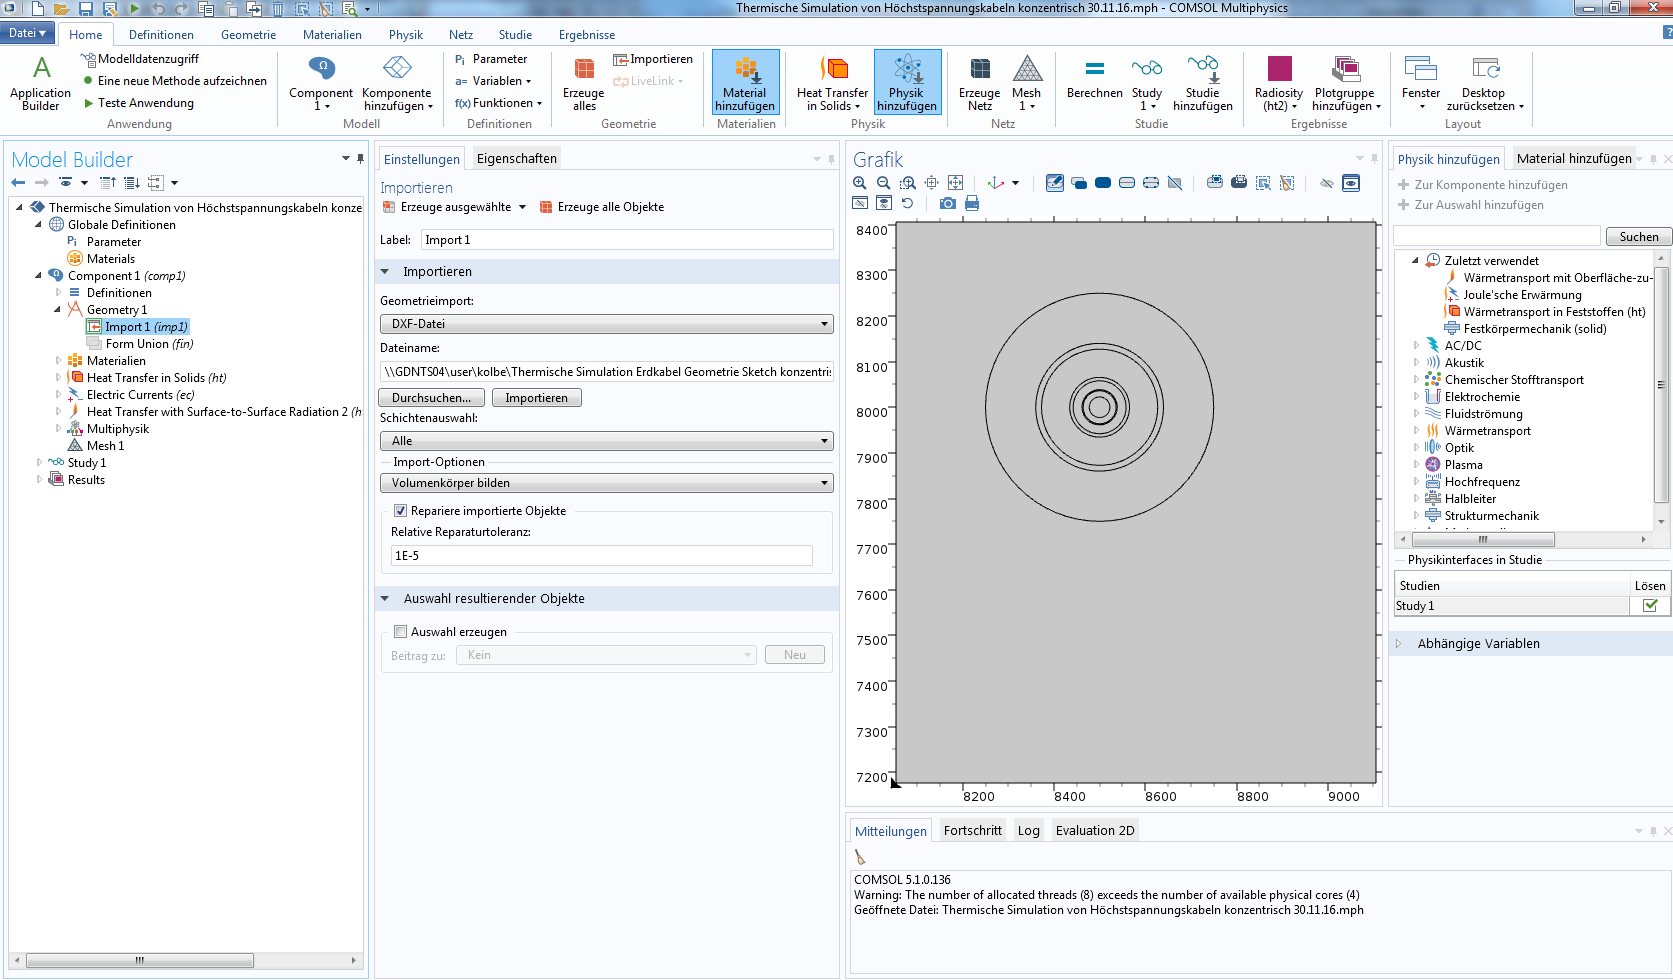The image size is (1673, 980).
Task: Click the Importieren button below Dateiname
Action: [536, 398]
